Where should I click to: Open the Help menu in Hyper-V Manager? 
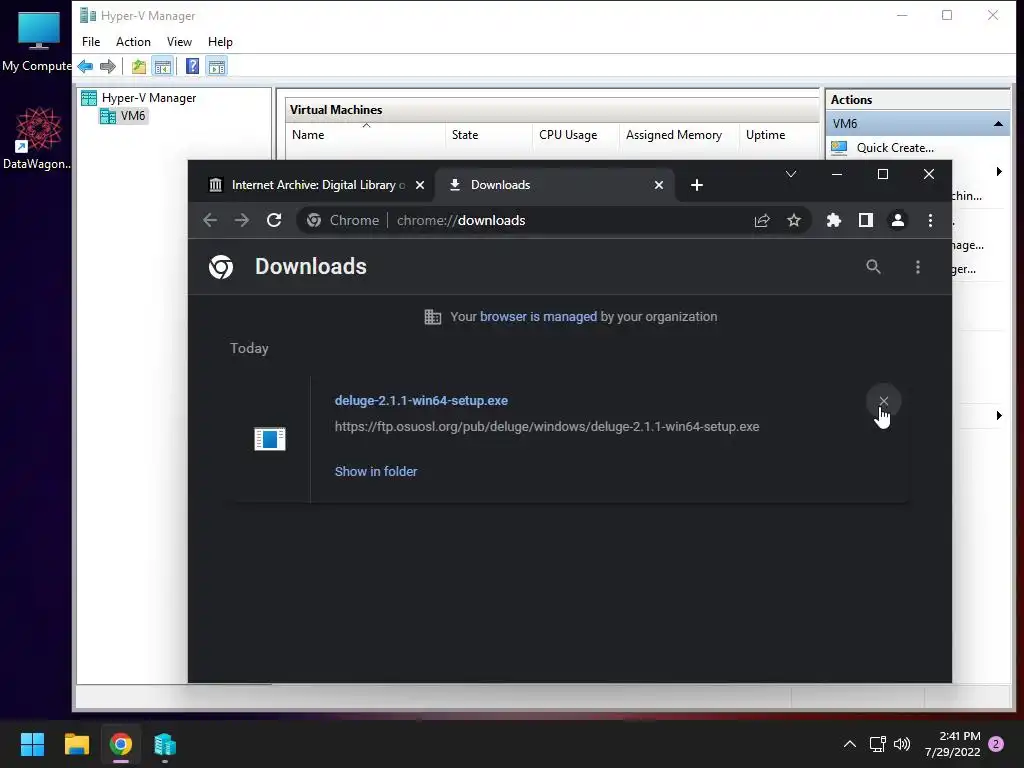[220, 42]
